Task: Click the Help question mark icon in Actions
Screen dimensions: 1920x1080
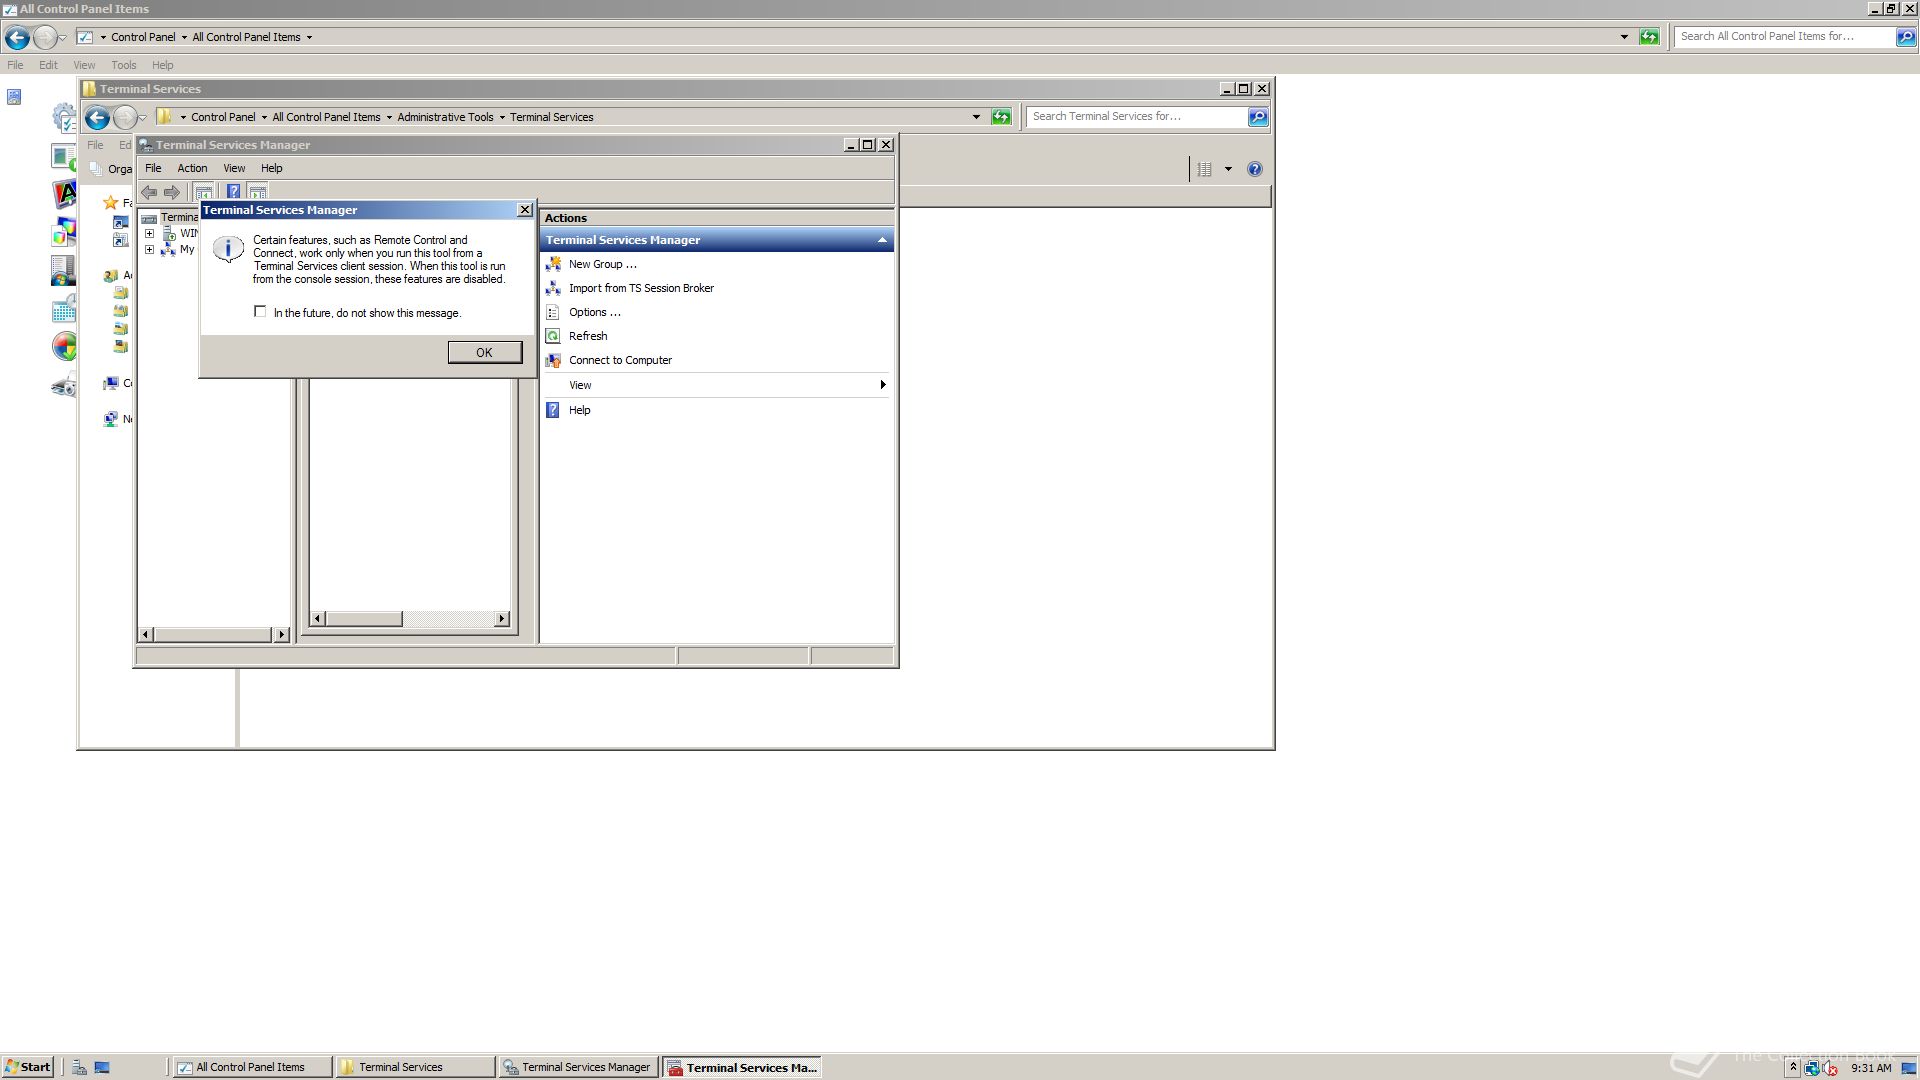Action: (x=553, y=410)
